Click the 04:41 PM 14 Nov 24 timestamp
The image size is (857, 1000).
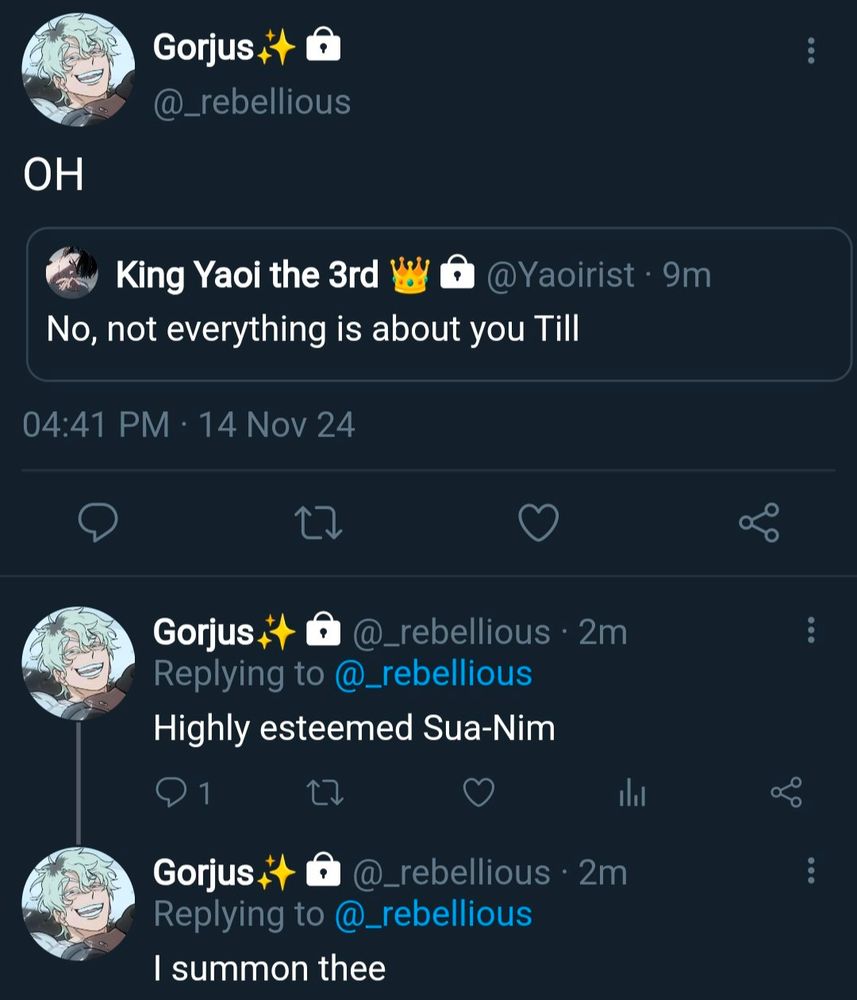pyautogui.click(x=188, y=426)
